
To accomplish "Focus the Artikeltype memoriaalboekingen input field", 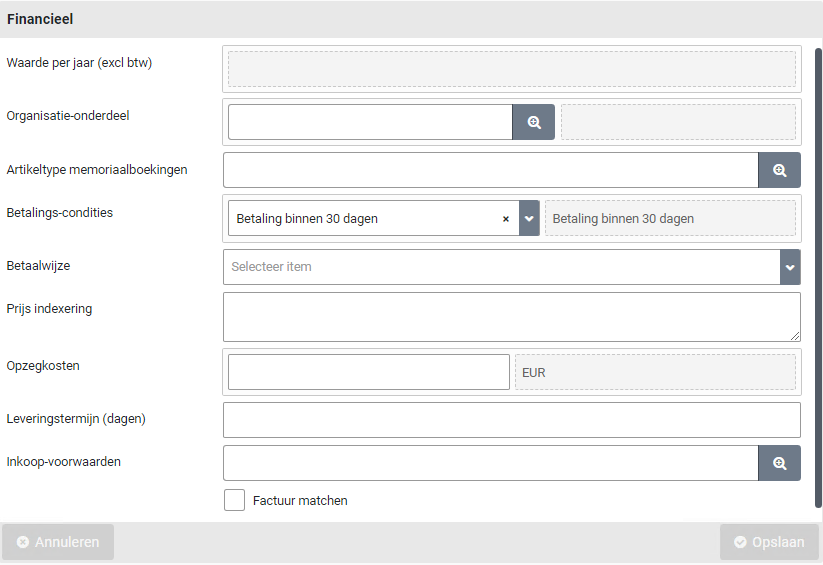I will (x=490, y=170).
